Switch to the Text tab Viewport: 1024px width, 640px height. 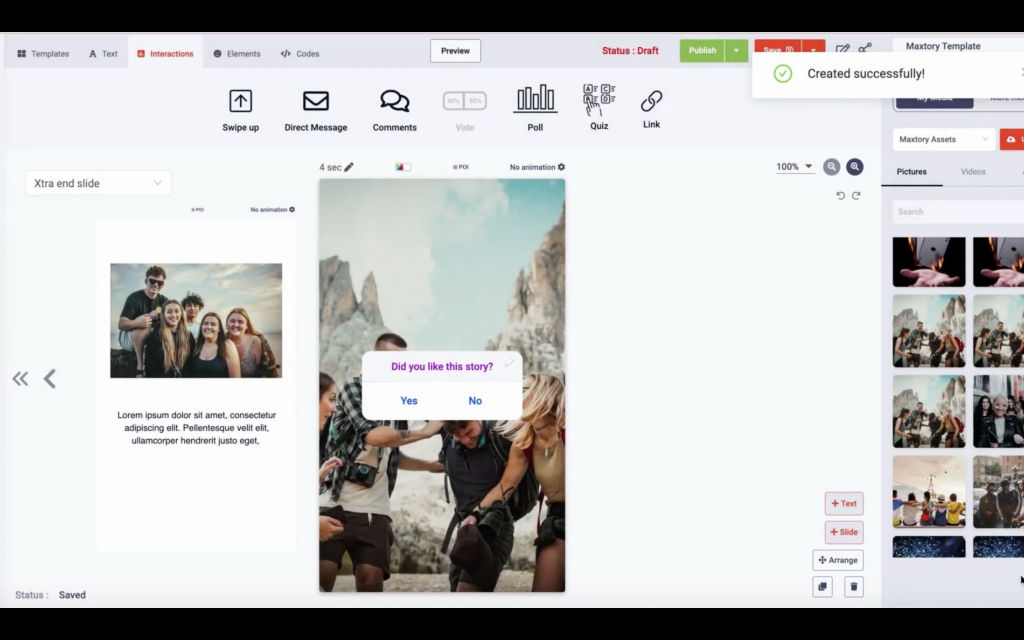(103, 54)
